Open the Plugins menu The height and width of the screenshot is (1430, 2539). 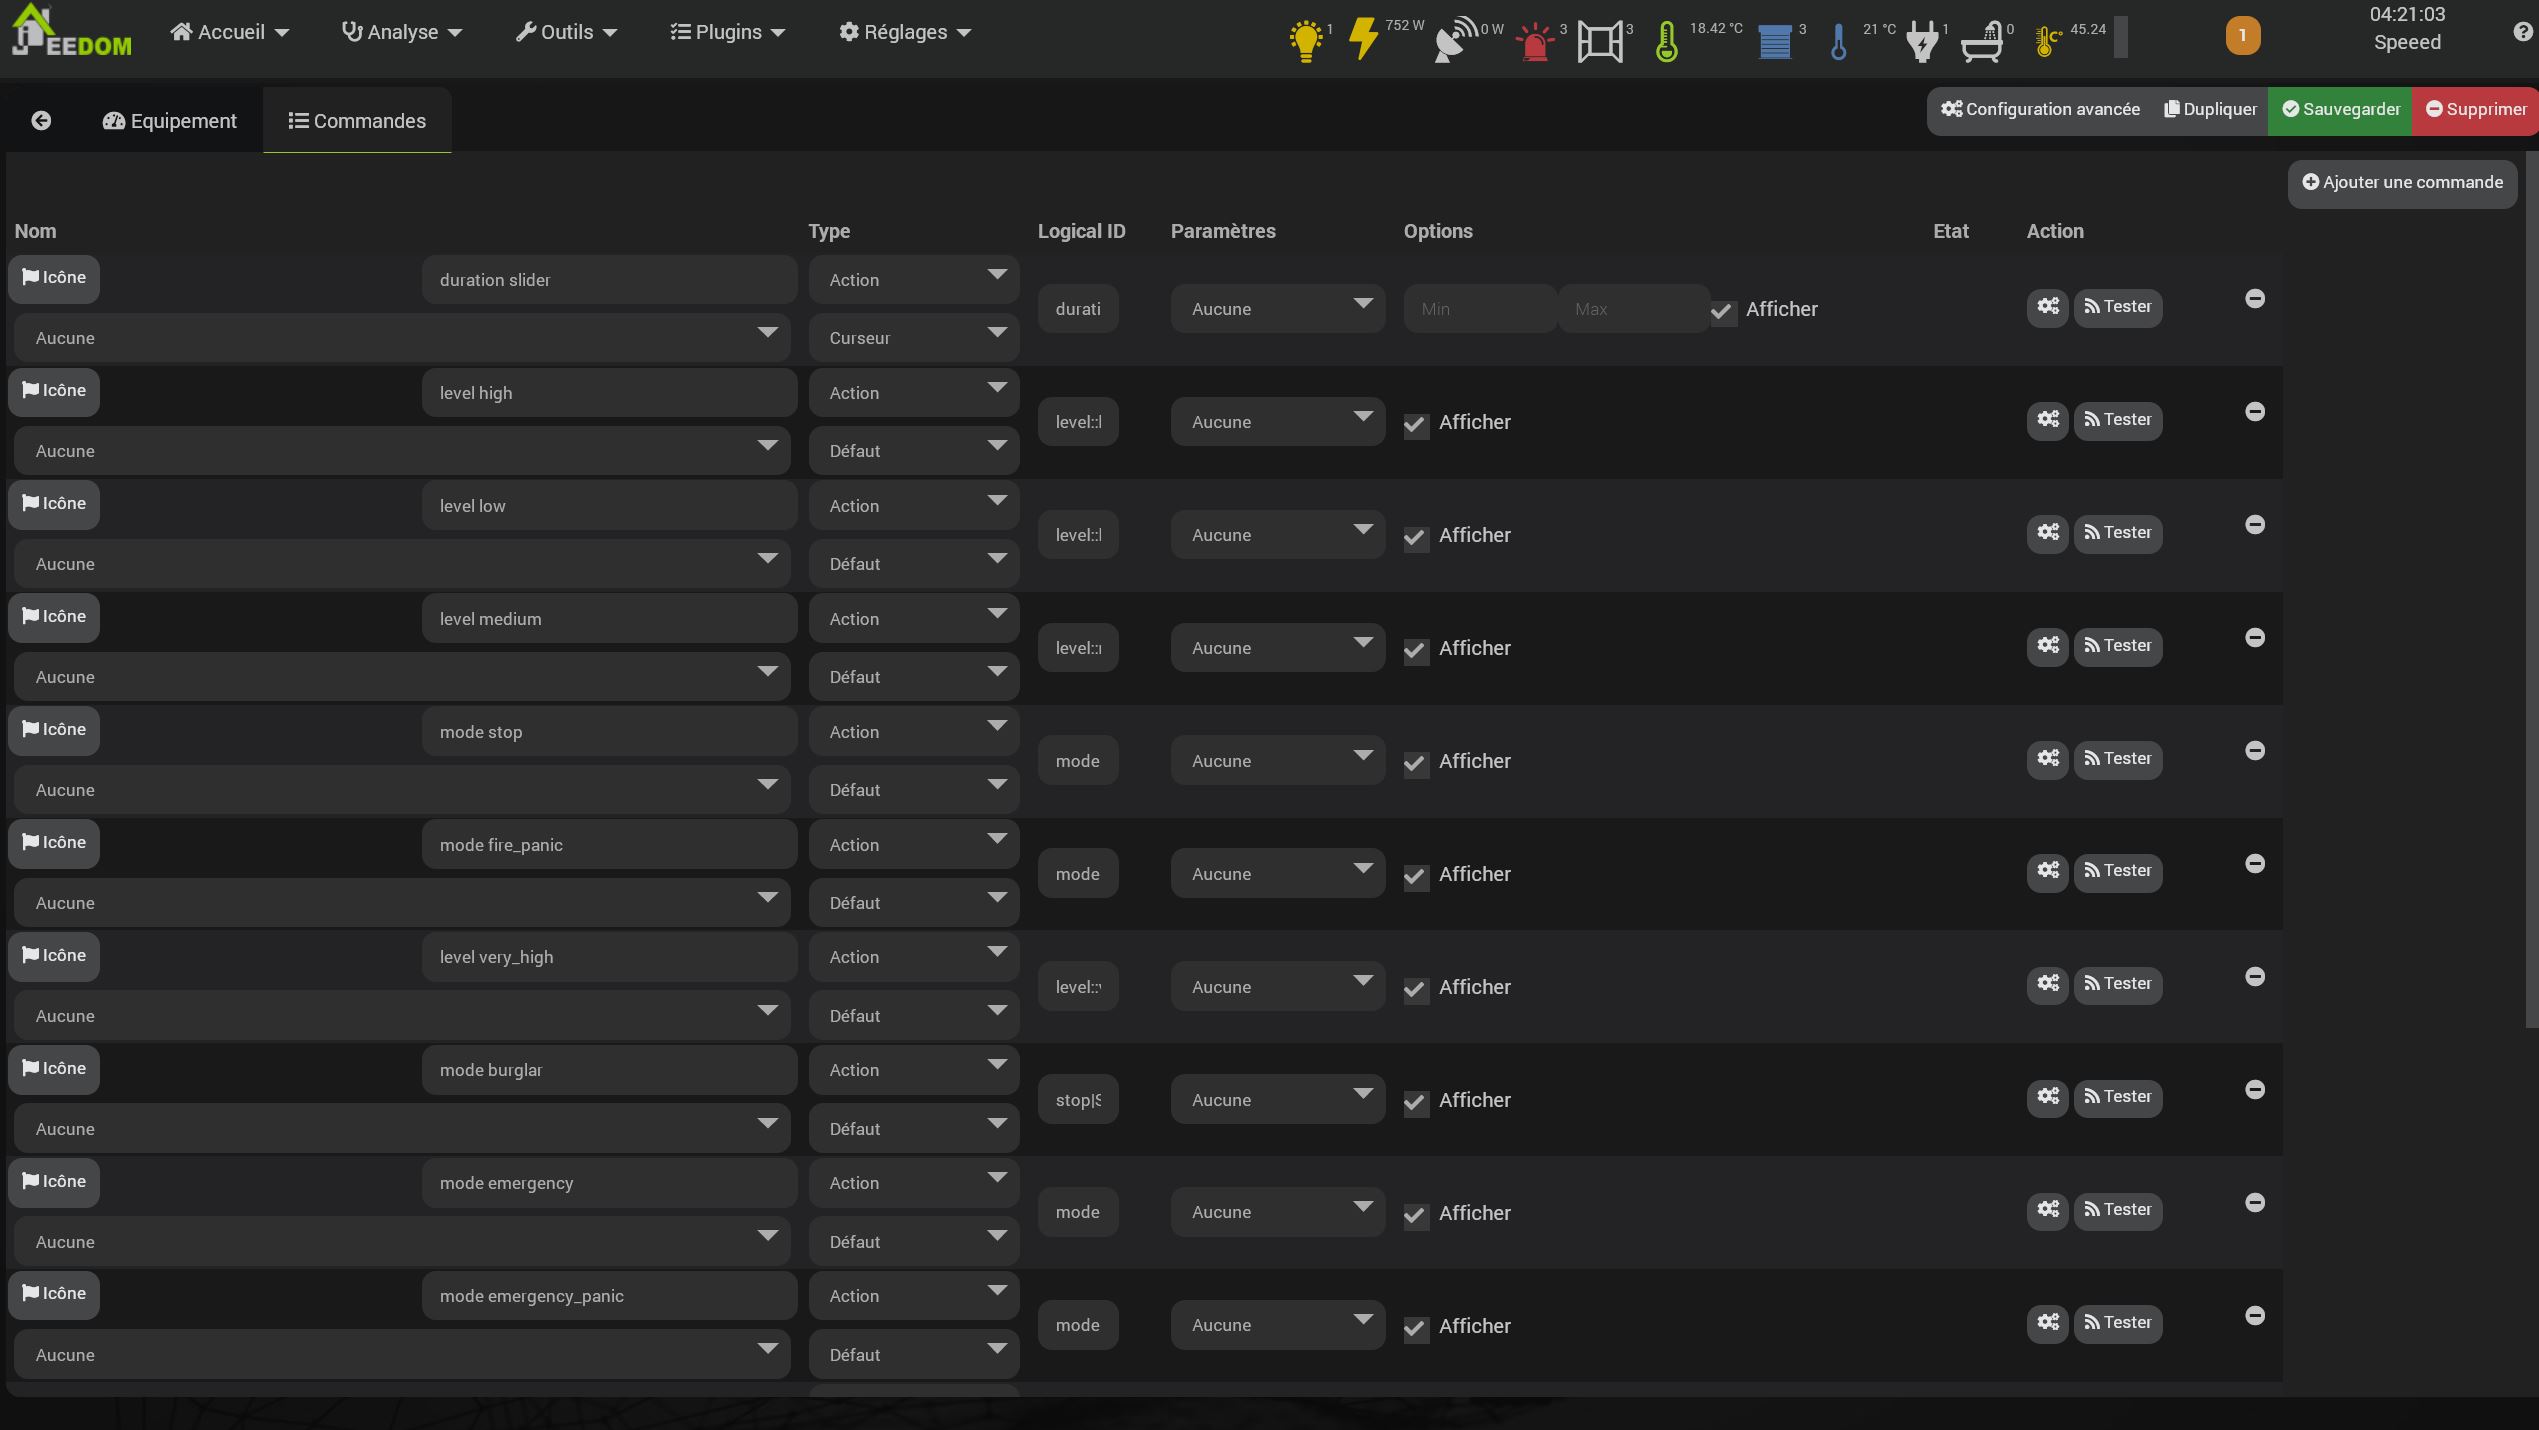click(x=727, y=32)
